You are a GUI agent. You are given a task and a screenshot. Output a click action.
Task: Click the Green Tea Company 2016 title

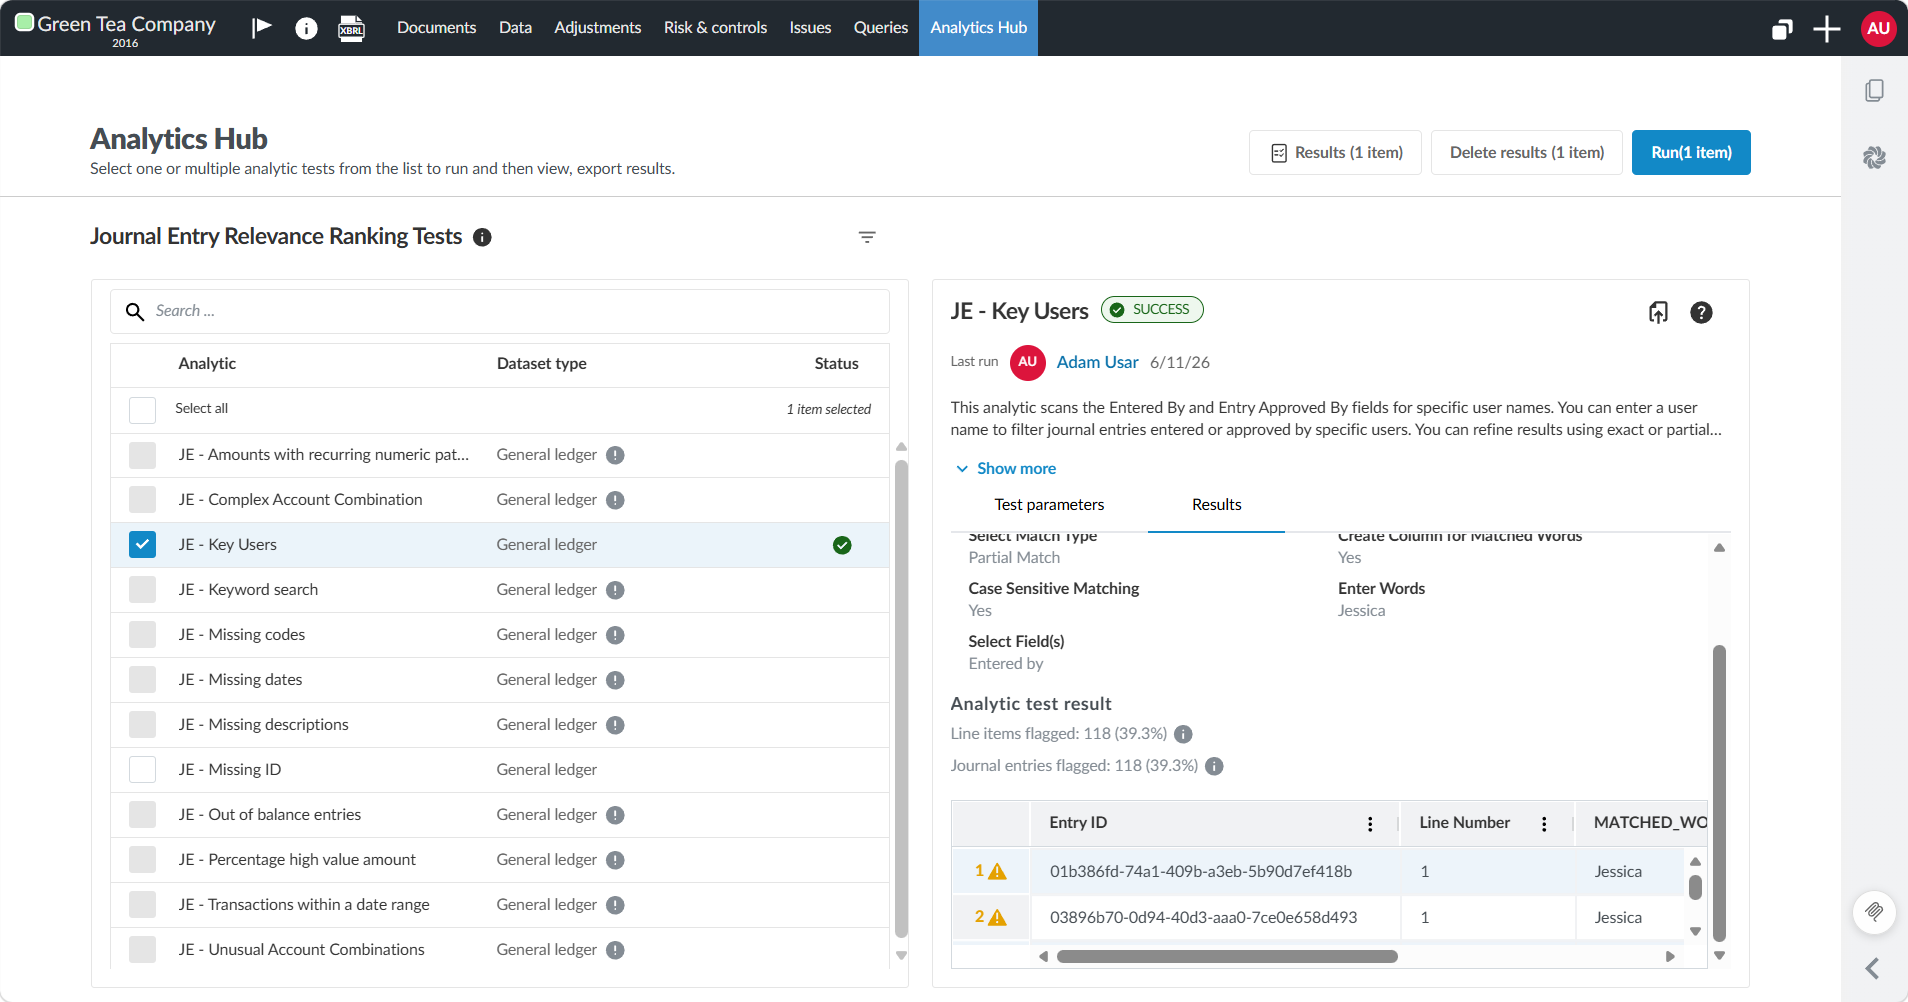pyautogui.click(x=126, y=29)
